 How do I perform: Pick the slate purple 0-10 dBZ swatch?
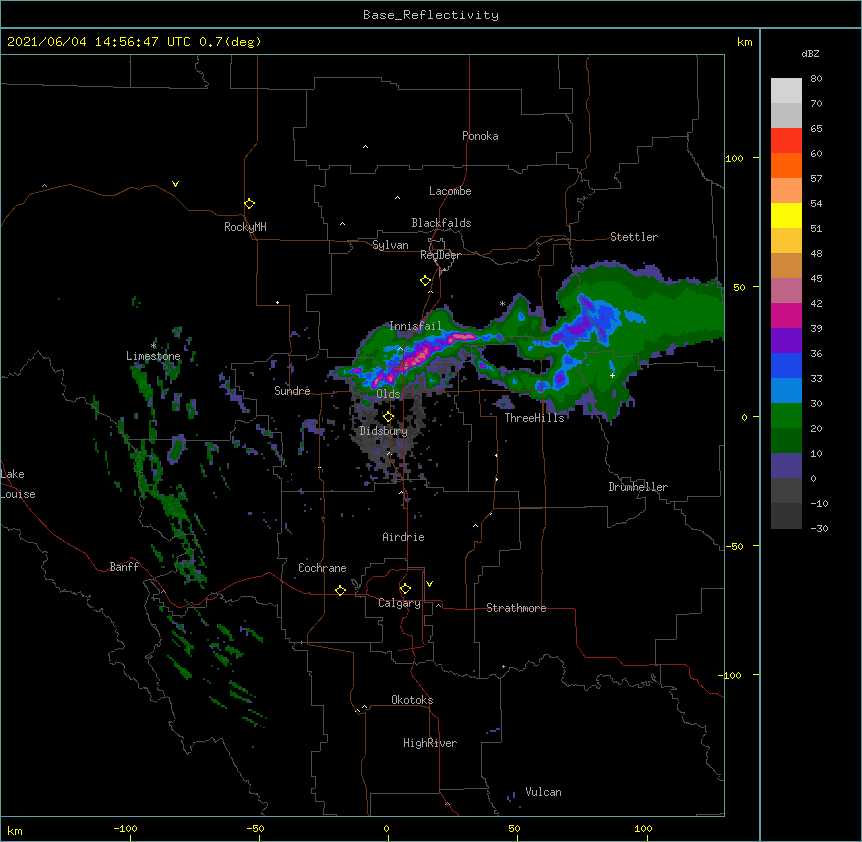786,466
